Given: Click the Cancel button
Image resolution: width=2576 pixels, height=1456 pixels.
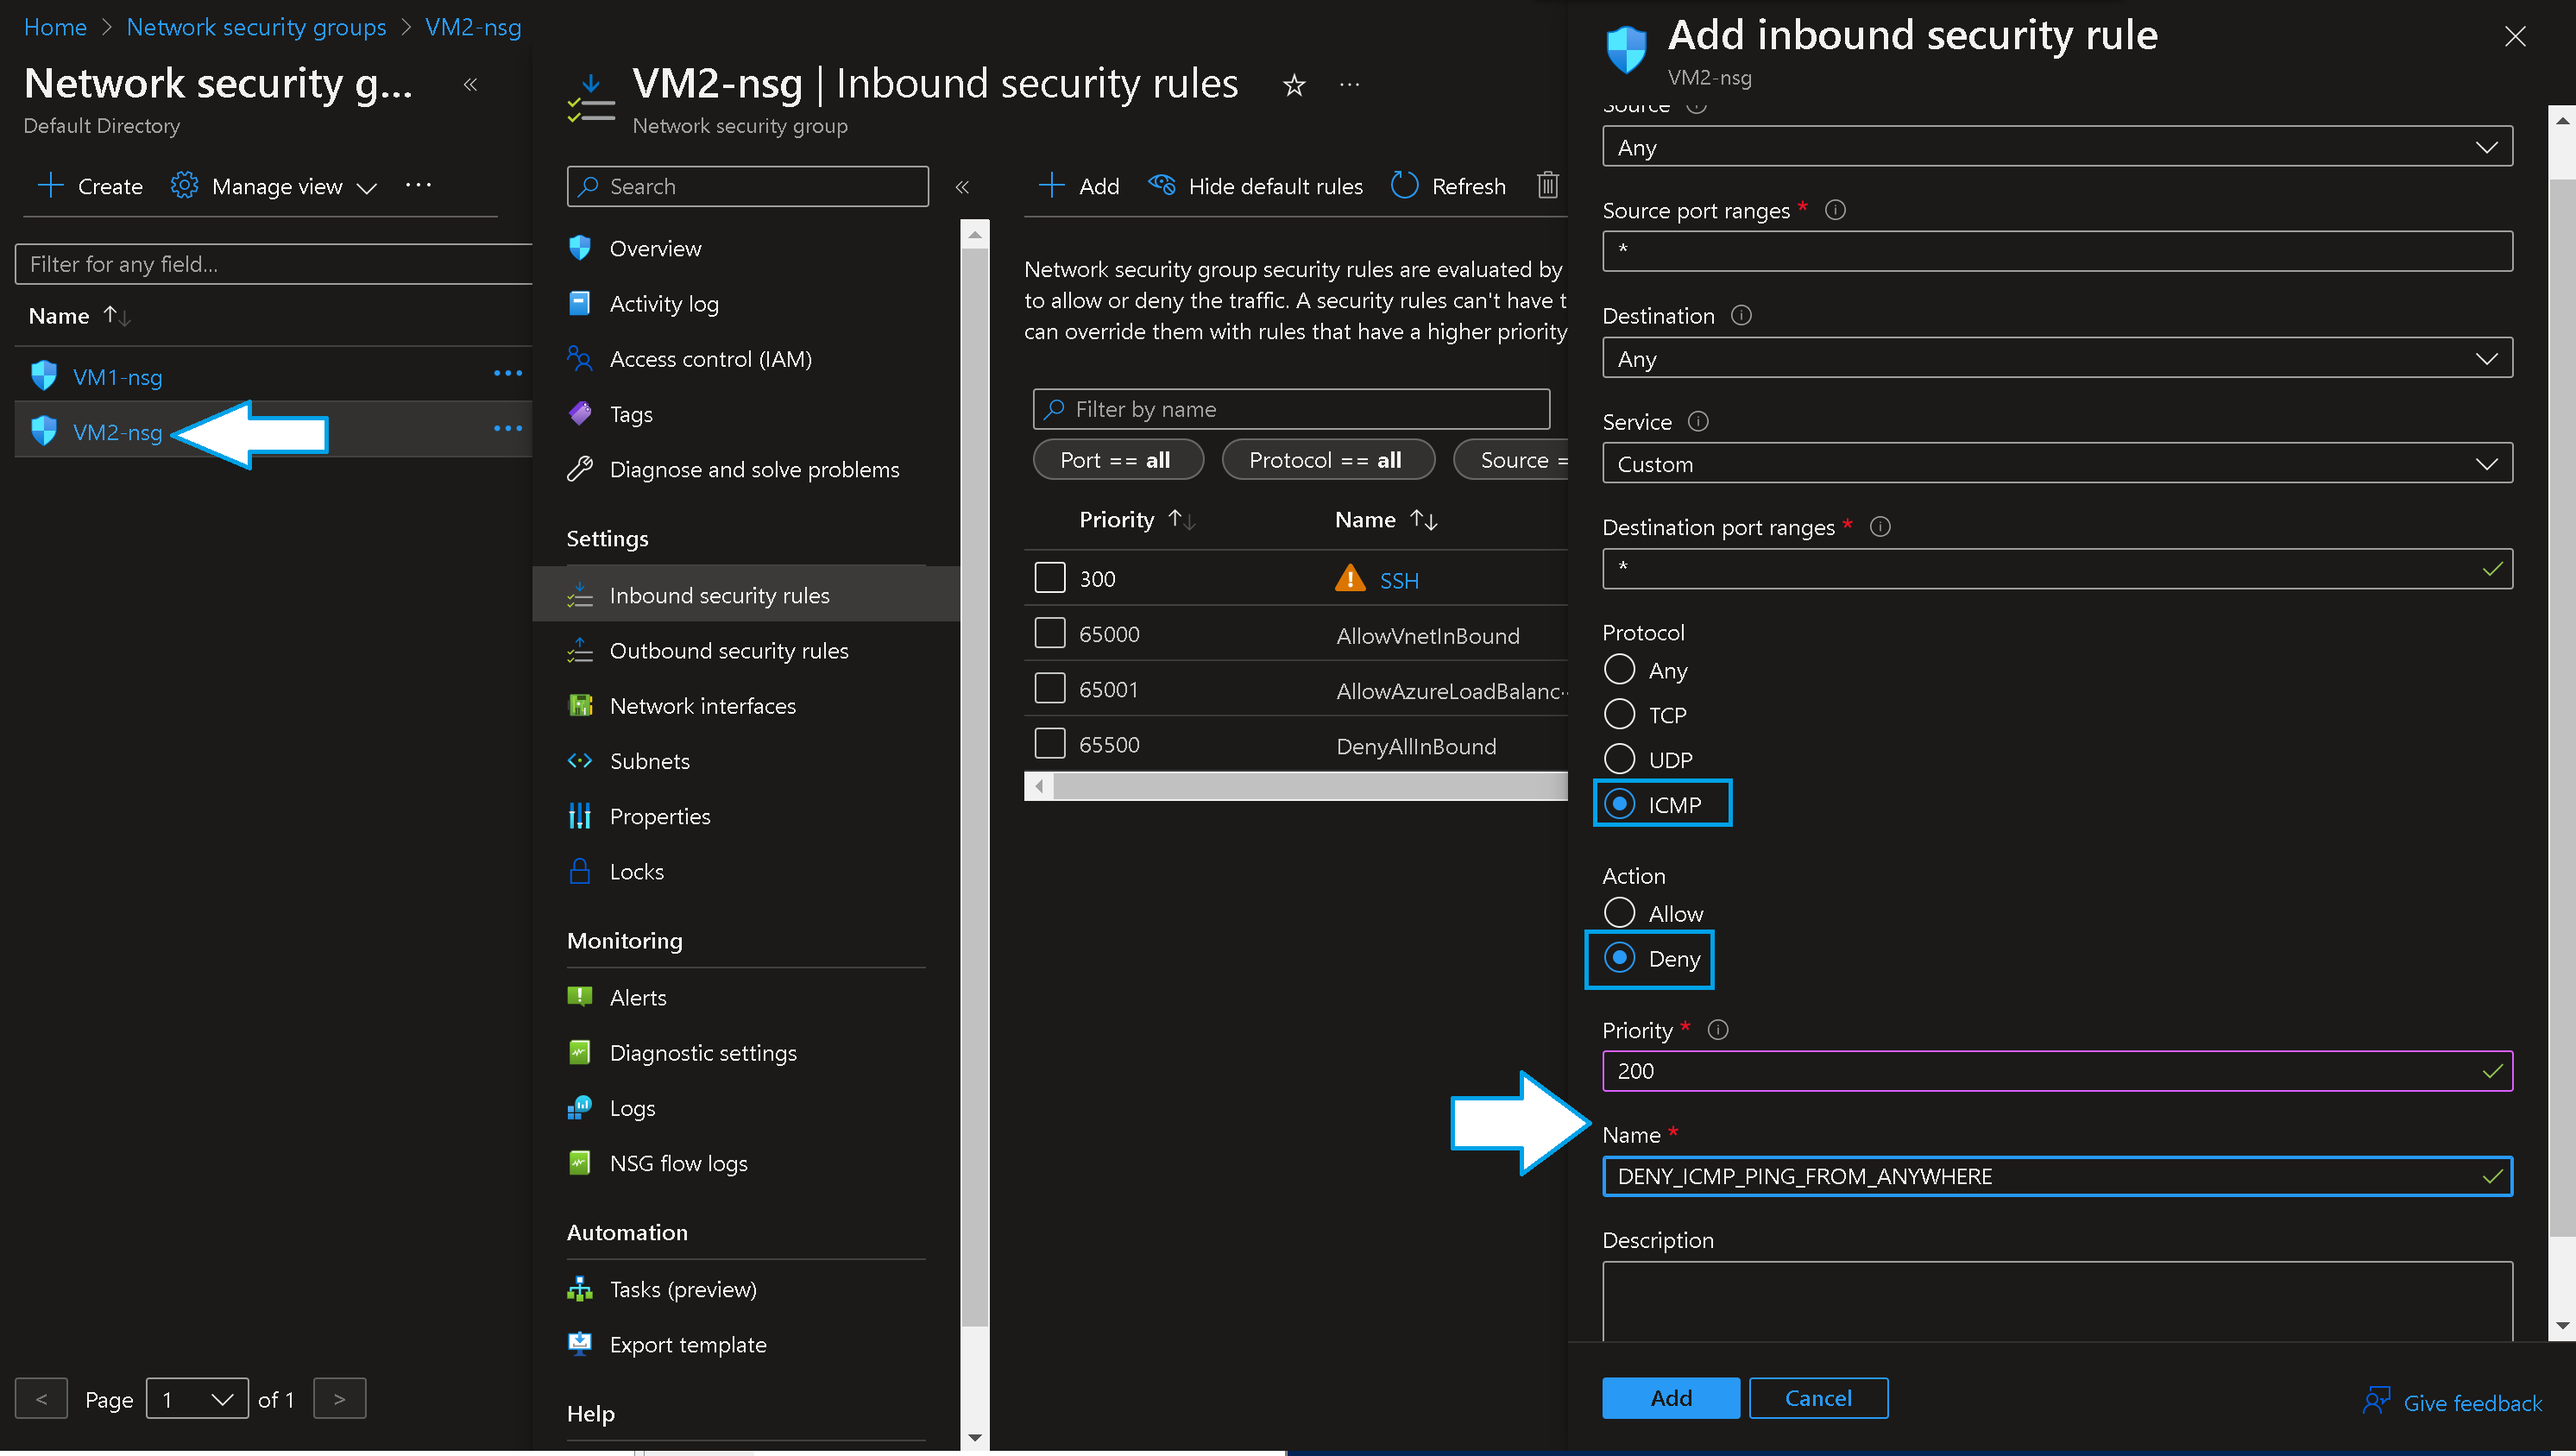Looking at the screenshot, I should click(1818, 1399).
